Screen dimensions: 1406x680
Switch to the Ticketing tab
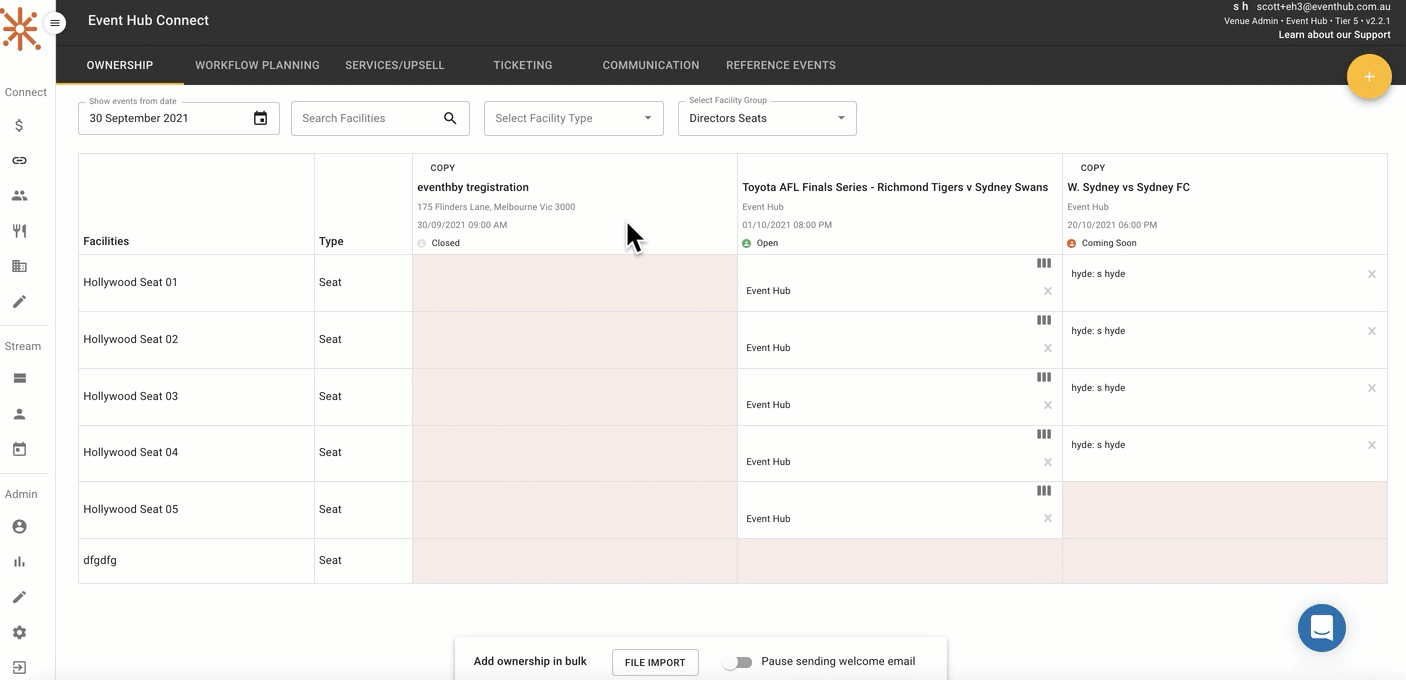(x=523, y=65)
